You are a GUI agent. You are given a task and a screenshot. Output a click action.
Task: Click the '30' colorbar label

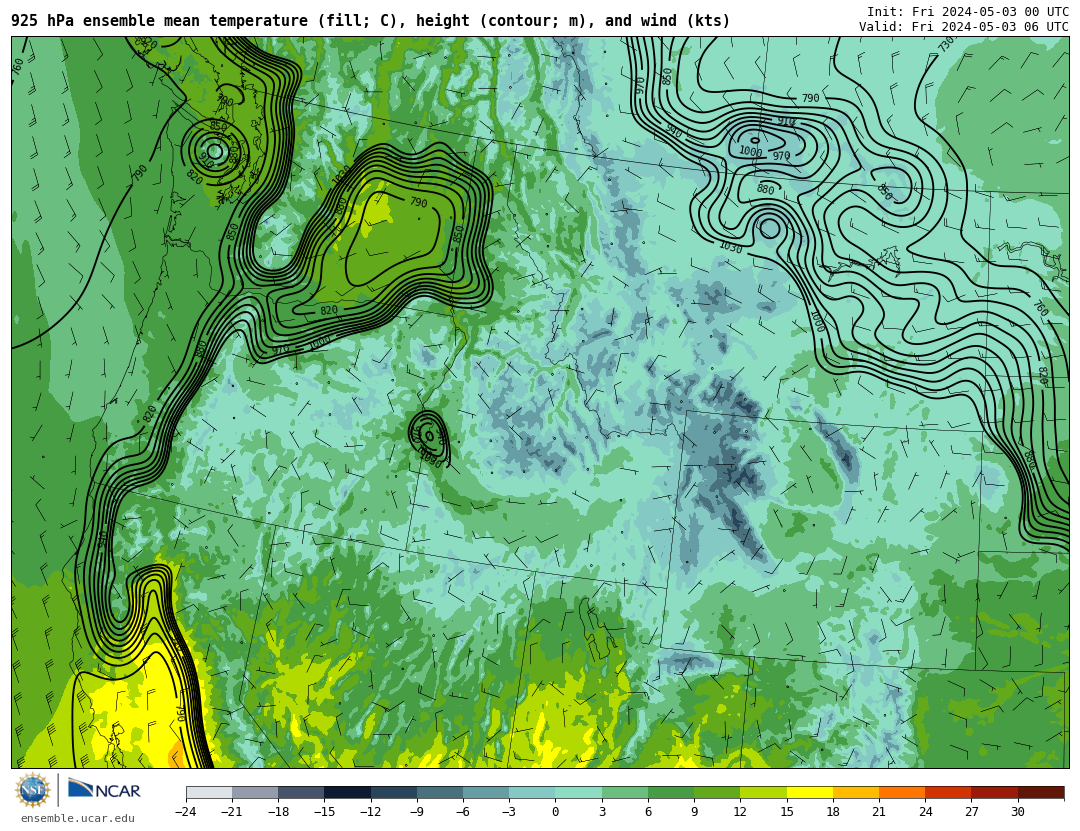[1017, 812]
